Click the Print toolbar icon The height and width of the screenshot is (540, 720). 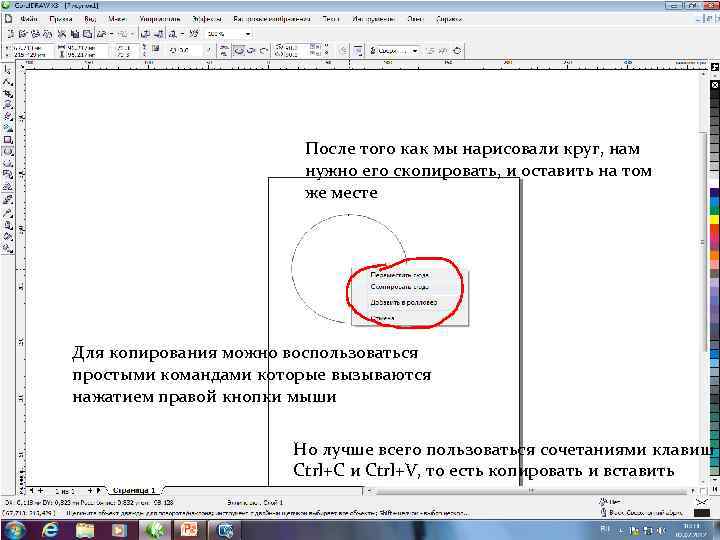pos(47,34)
